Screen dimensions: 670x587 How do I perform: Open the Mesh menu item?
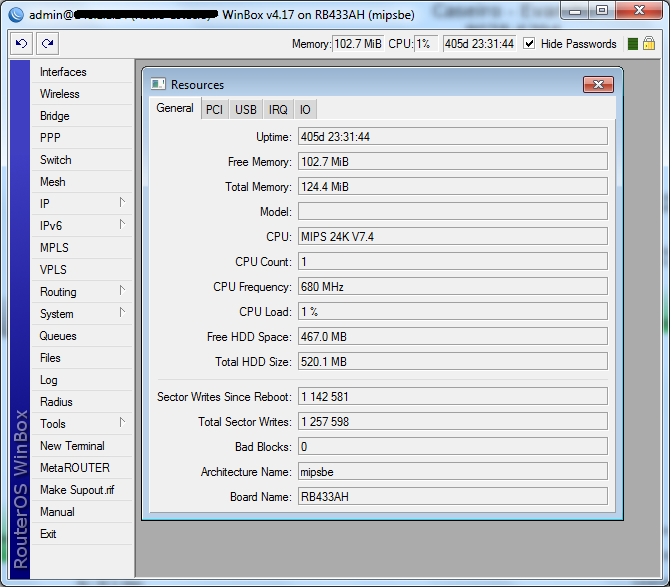[82, 182]
